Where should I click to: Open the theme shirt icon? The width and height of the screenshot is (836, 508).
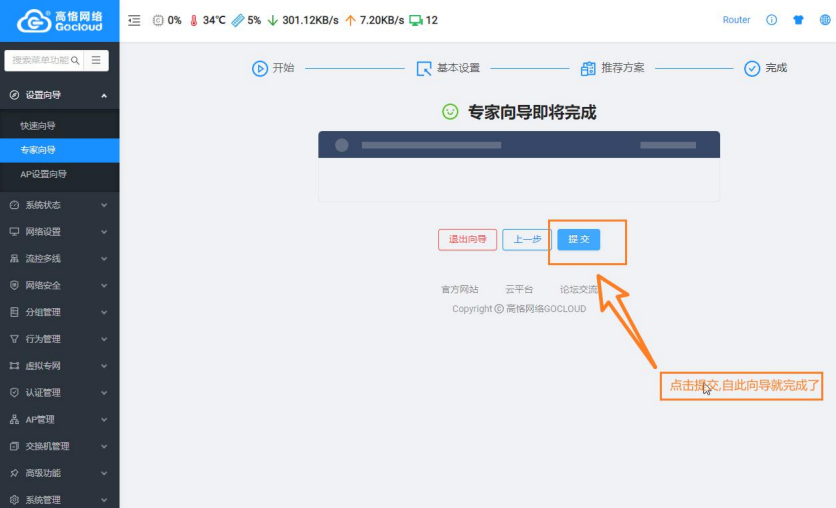(x=798, y=20)
